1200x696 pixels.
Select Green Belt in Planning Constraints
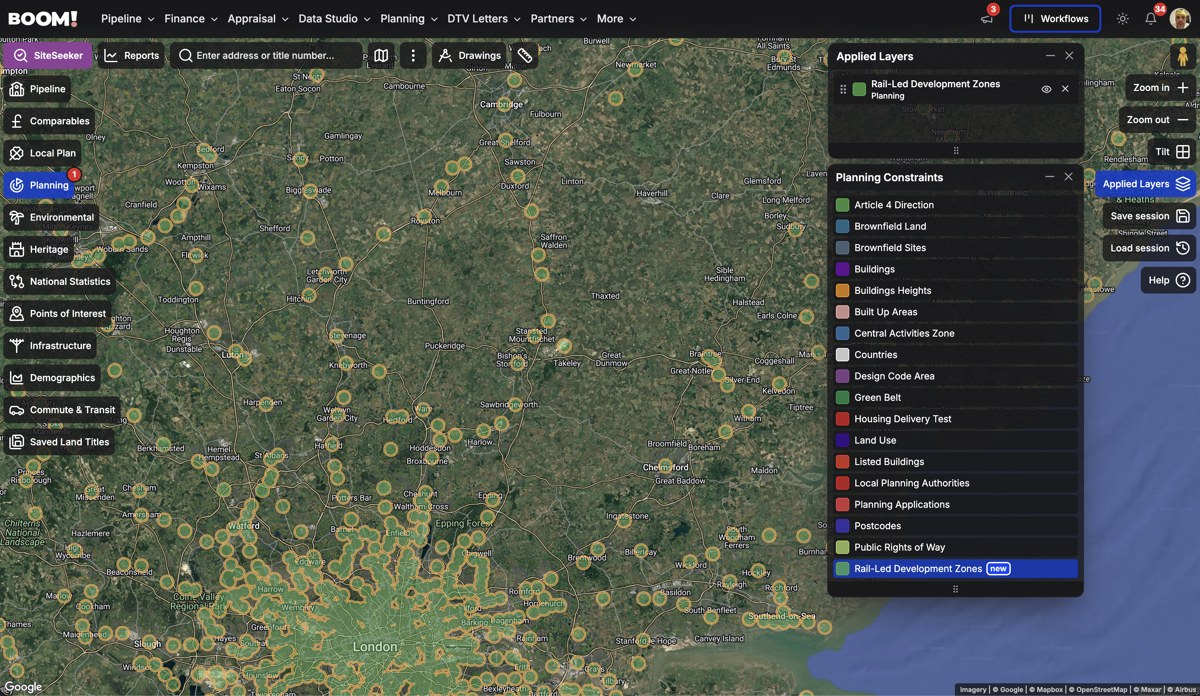coord(877,397)
